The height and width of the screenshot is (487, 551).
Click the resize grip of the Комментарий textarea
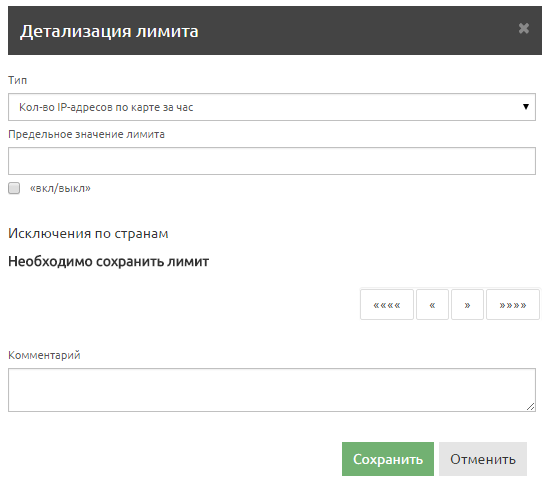click(531, 407)
